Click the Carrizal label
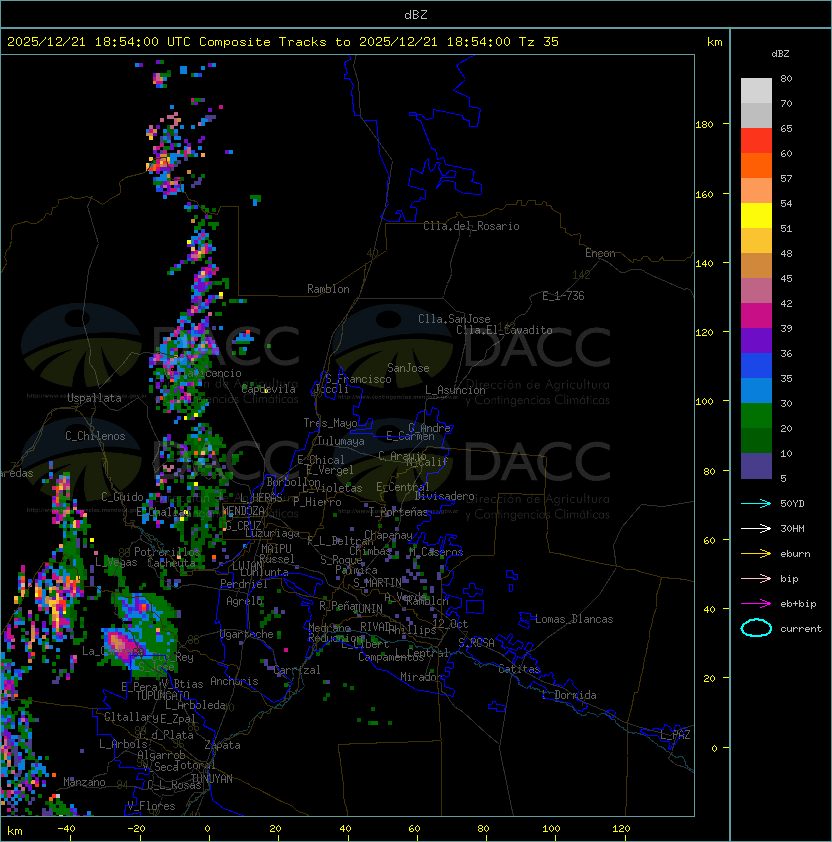Image resolution: width=832 pixels, height=842 pixels. pyautogui.click(x=297, y=670)
